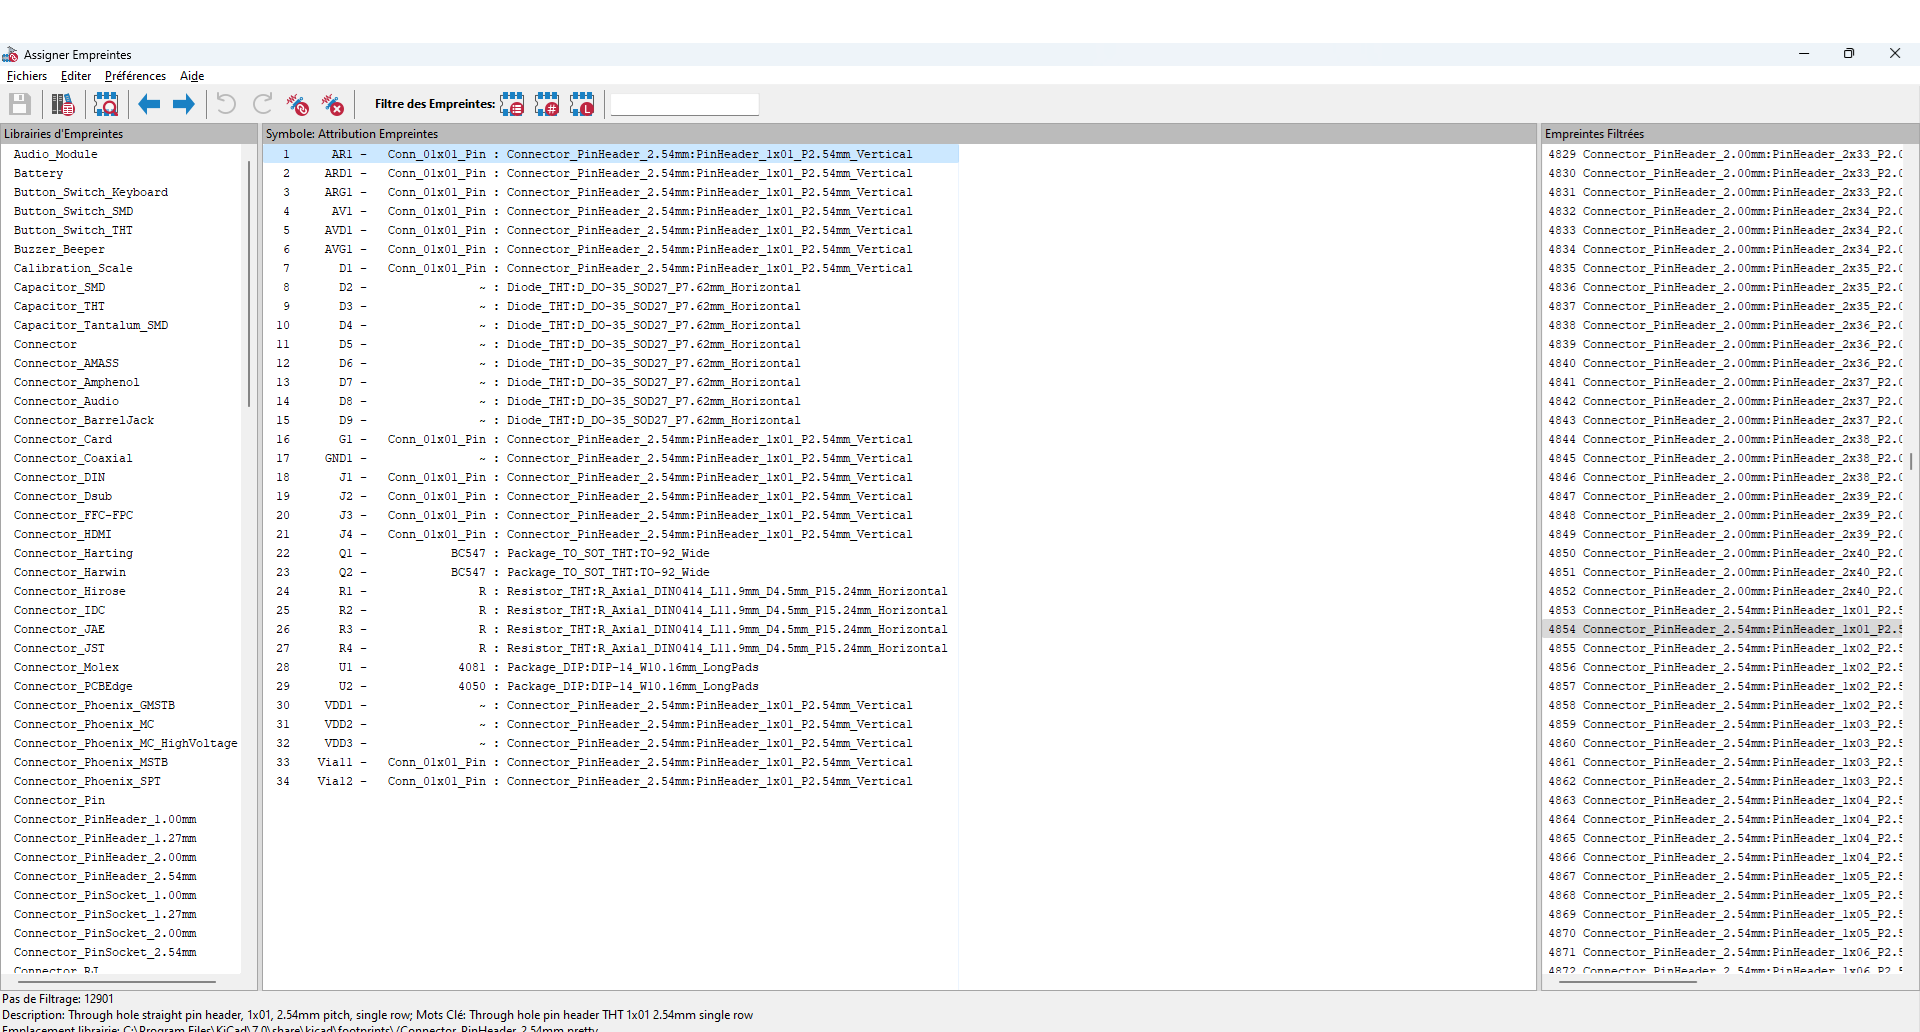Open the Fichiers menu
Viewport: 1920px width, 1032px height.
click(x=27, y=76)
